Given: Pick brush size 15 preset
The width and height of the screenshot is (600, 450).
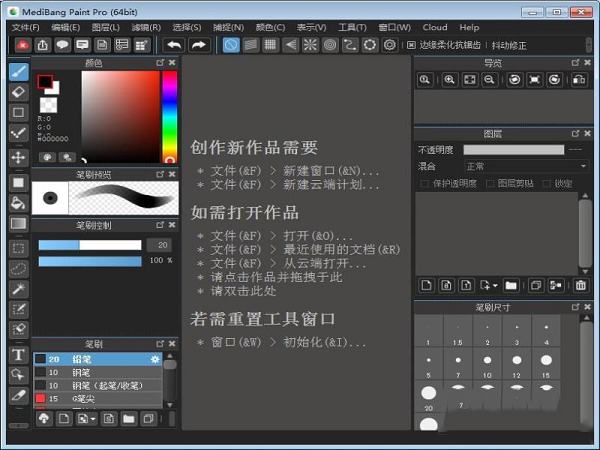Looking at the screenshot, I should tap(546, 365).
